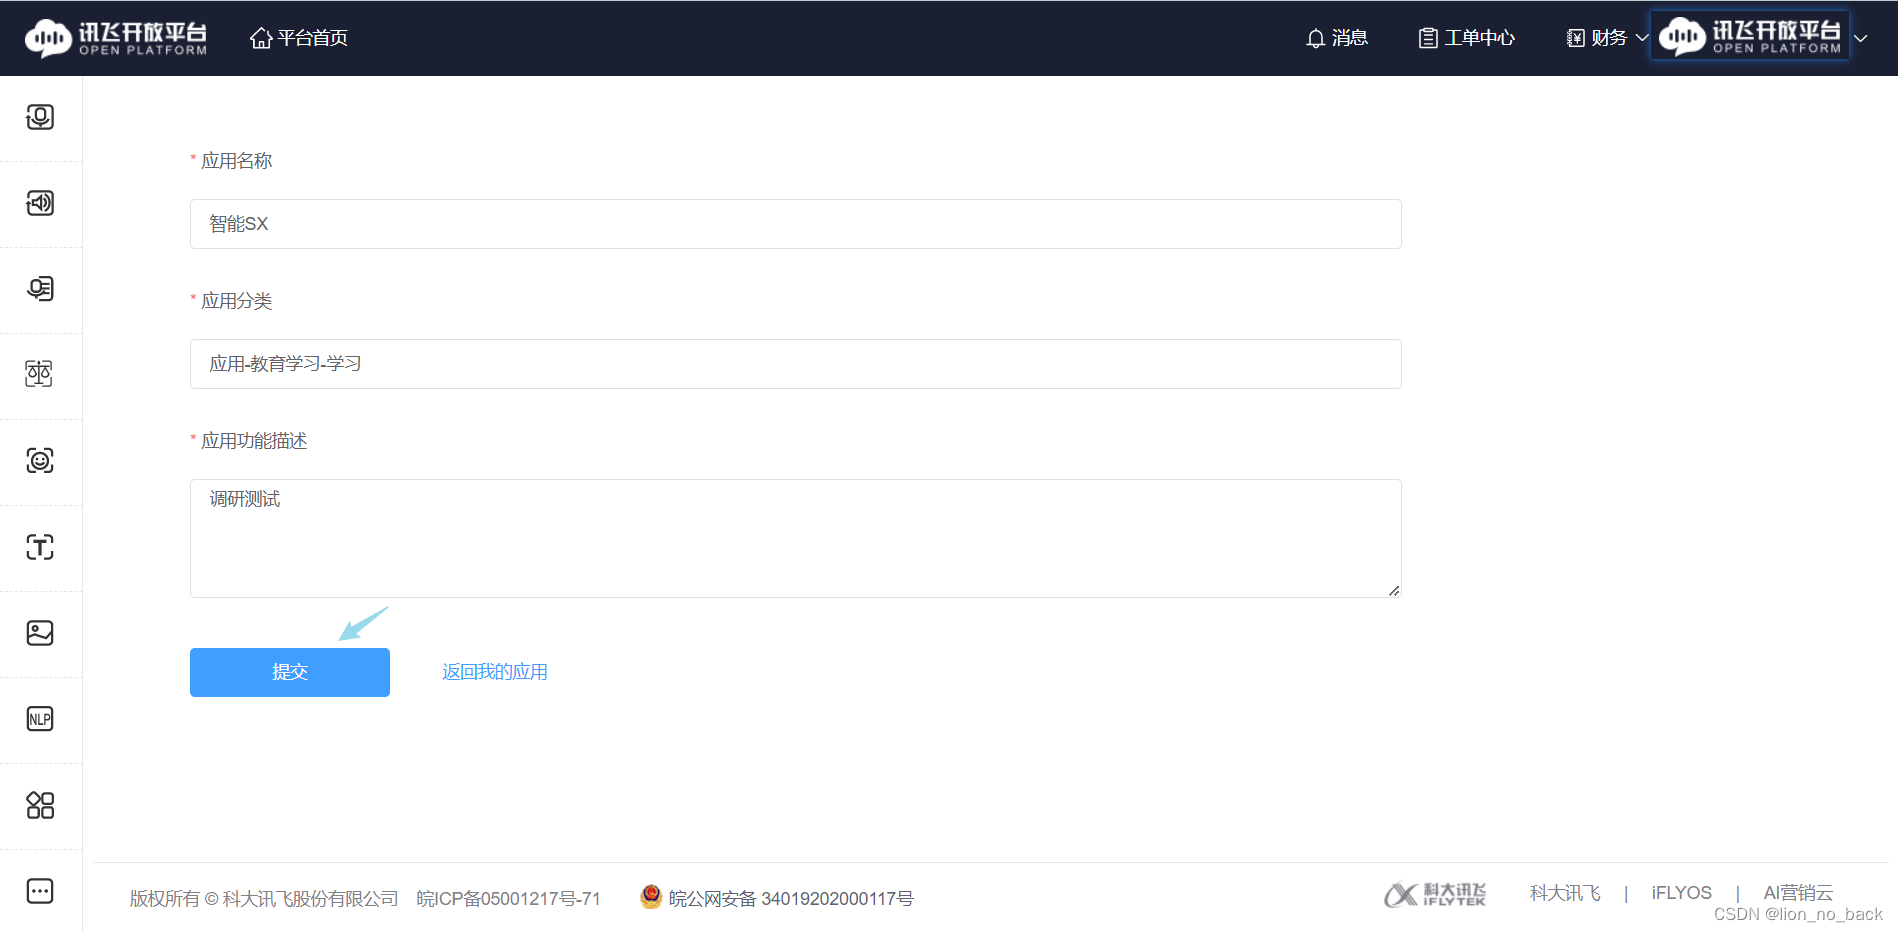Open the 应用分类 selector showing 应用-教育学习-学习

(x=796, y=364)
